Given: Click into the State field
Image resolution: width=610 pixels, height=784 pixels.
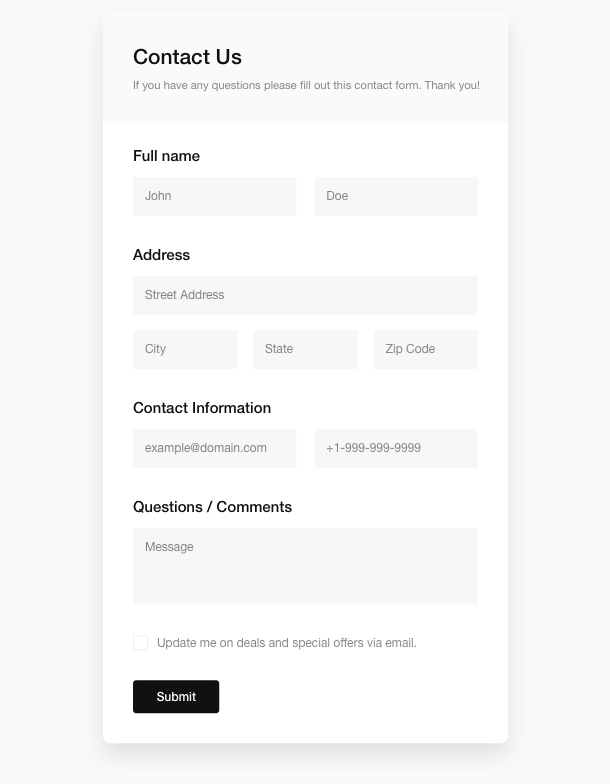Looking at the screenshot, I should (x=305, y=349).
